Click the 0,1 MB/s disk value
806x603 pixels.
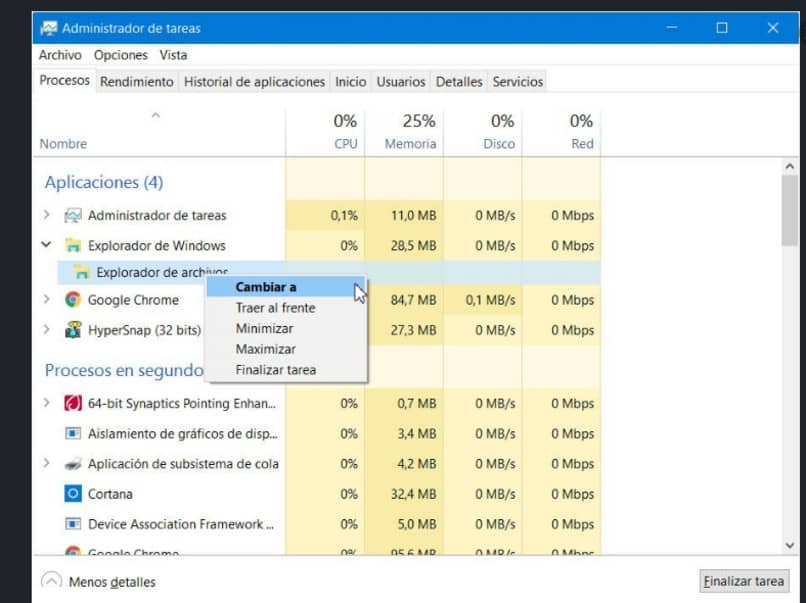(x=490, y=300)
